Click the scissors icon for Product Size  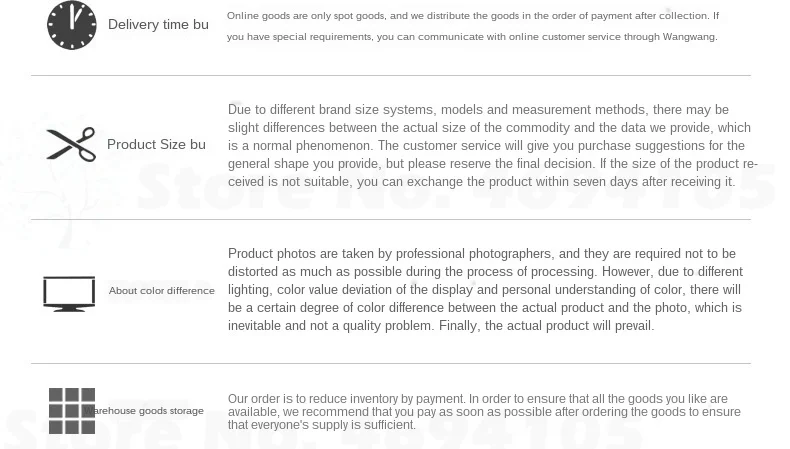pos(71,144)
